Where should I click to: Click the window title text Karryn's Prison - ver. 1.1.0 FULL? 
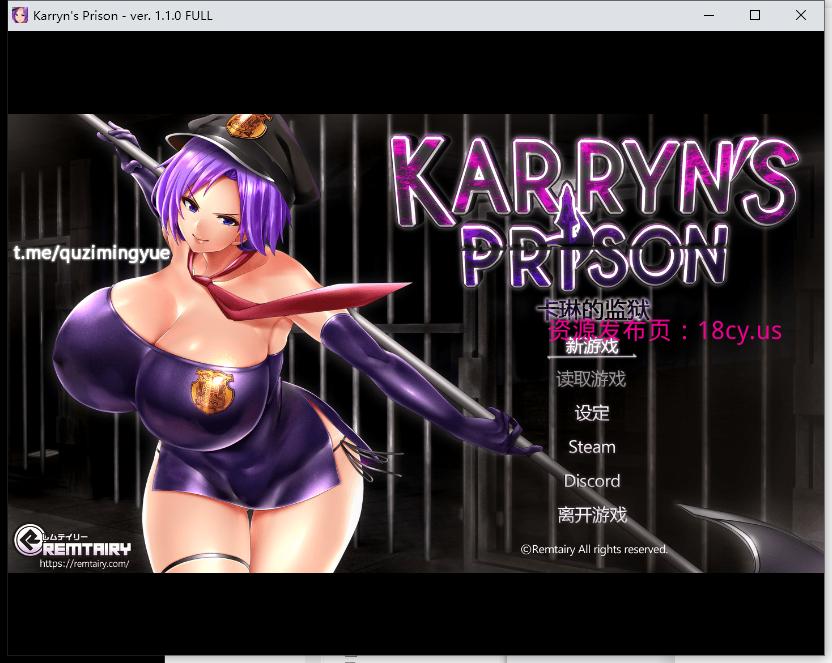pos(123,15)
